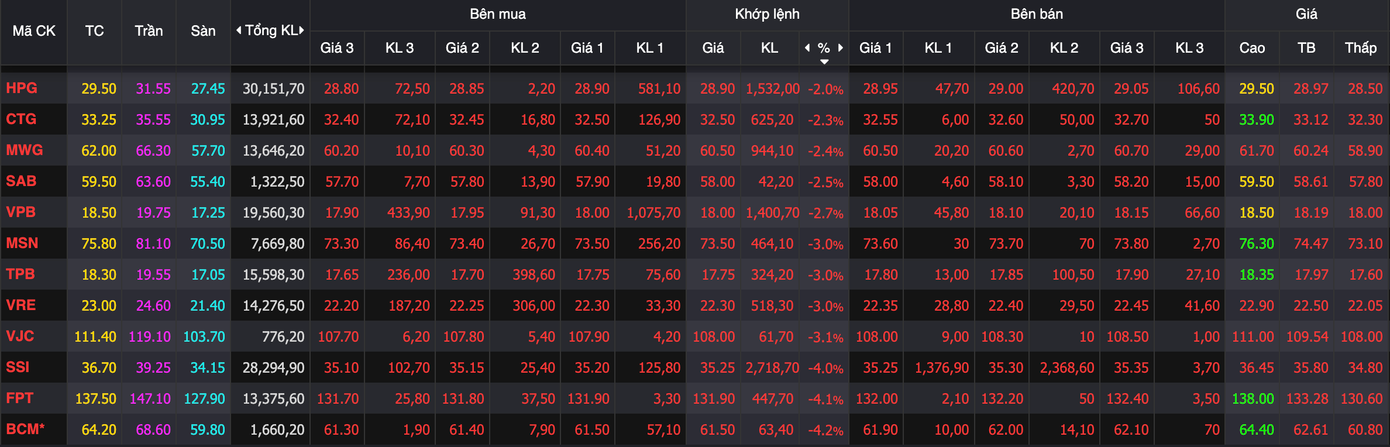Click the Sàn column header
The width and height of the screenshot is (1390, 447).
203,31
